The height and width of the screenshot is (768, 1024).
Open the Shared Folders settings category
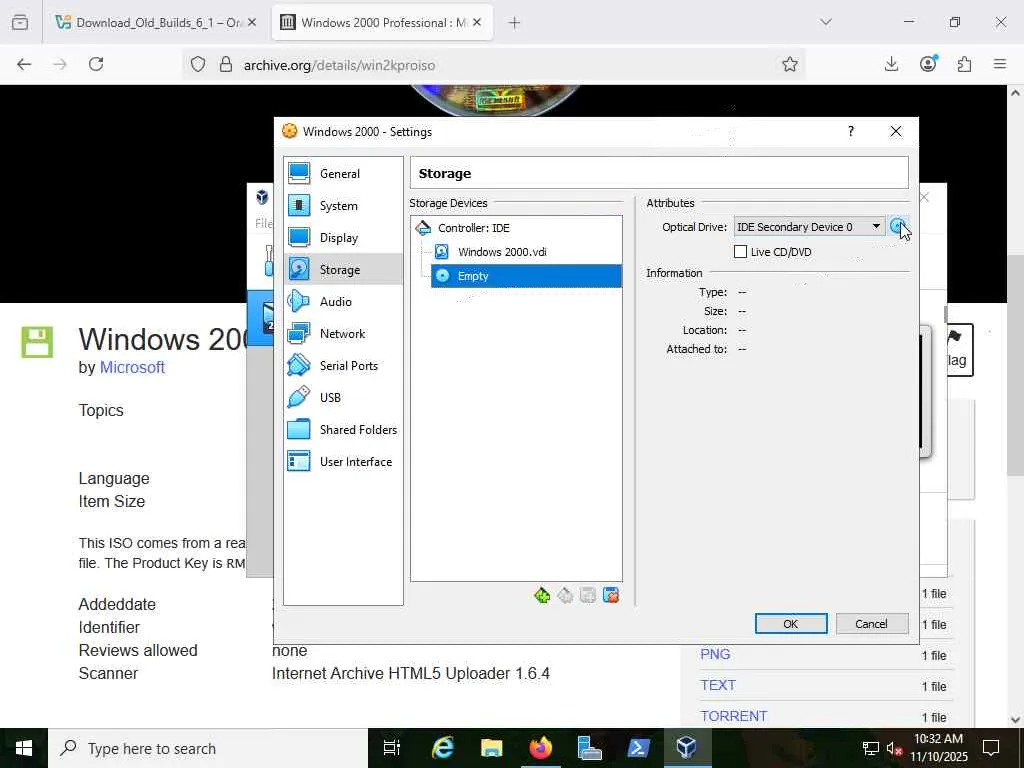tap(343, 430)
